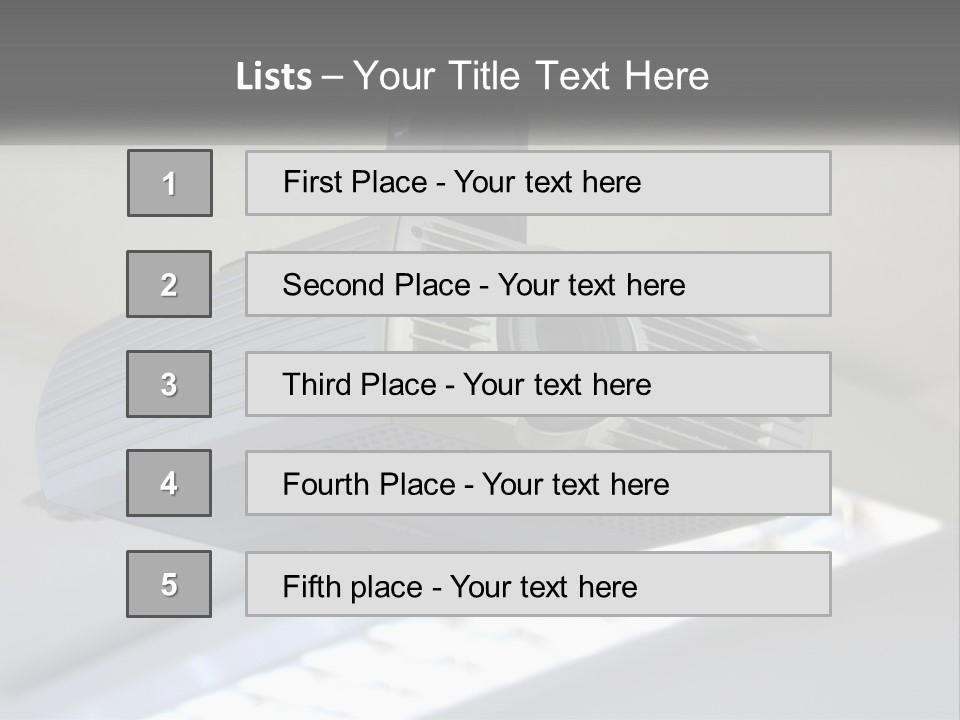Click the words Third Place
This screenshot has height=720, width=960.
click(x=359, y=384)
